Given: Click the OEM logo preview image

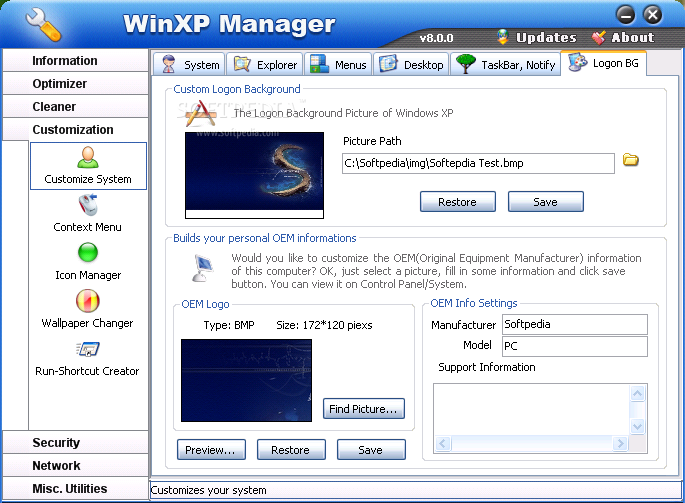Looking at the screenshot, I should 246,381.
